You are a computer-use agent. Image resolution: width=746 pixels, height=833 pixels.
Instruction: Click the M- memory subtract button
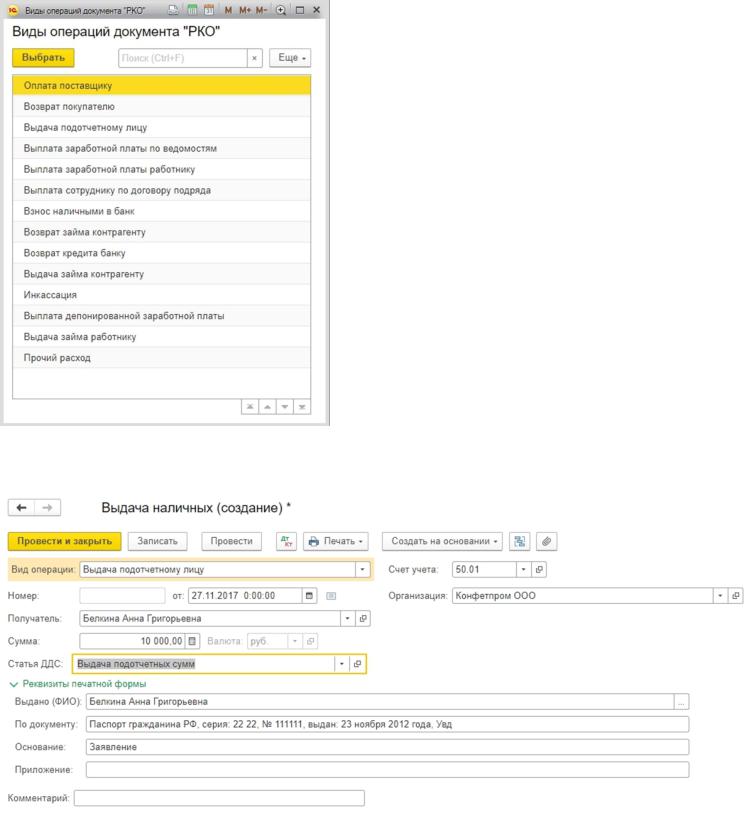click(x=261, y=10)
